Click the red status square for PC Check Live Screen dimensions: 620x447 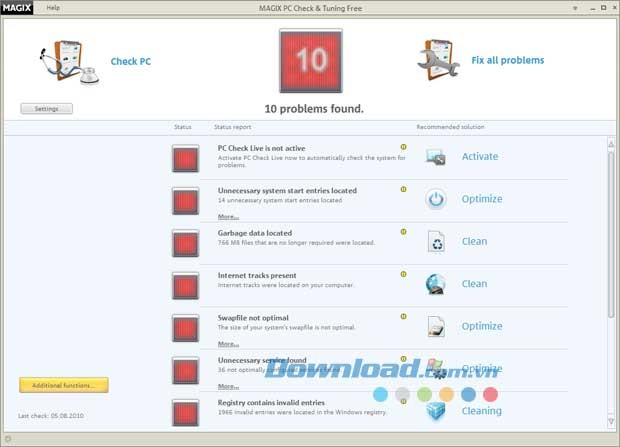tap(185, 159)
